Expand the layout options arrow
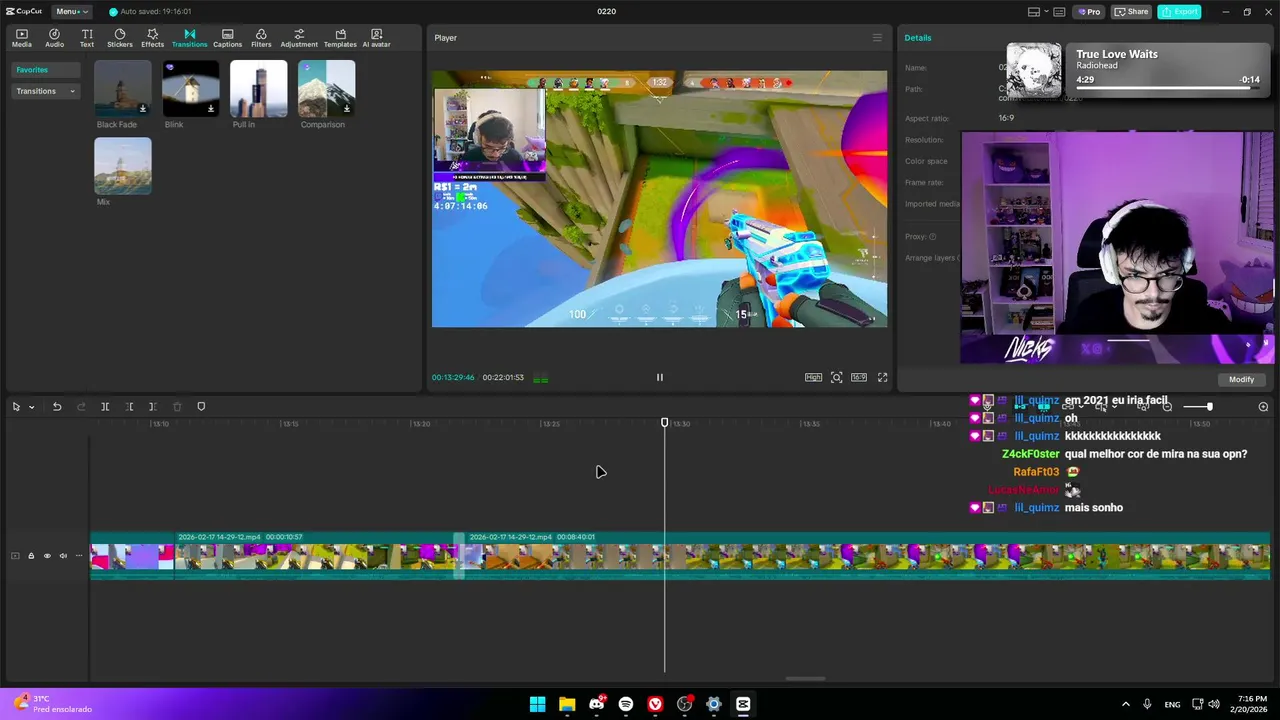Image resolution: width=1280 pixels, height=720 pixels. [1046, 12]
